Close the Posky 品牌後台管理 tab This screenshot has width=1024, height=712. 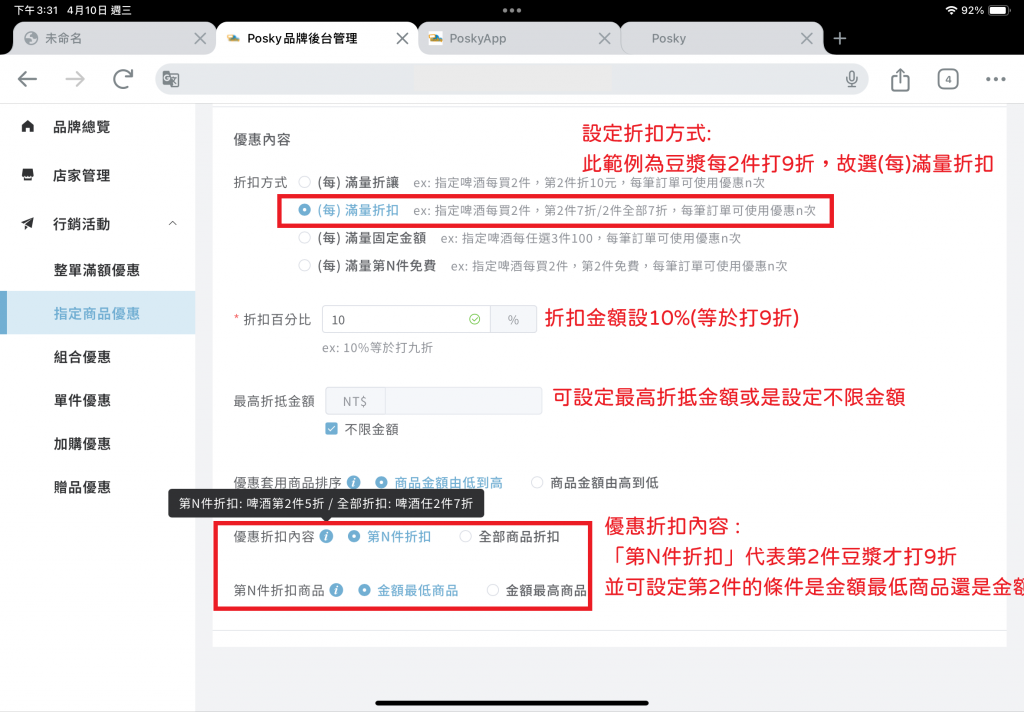[x=402, y=39]
